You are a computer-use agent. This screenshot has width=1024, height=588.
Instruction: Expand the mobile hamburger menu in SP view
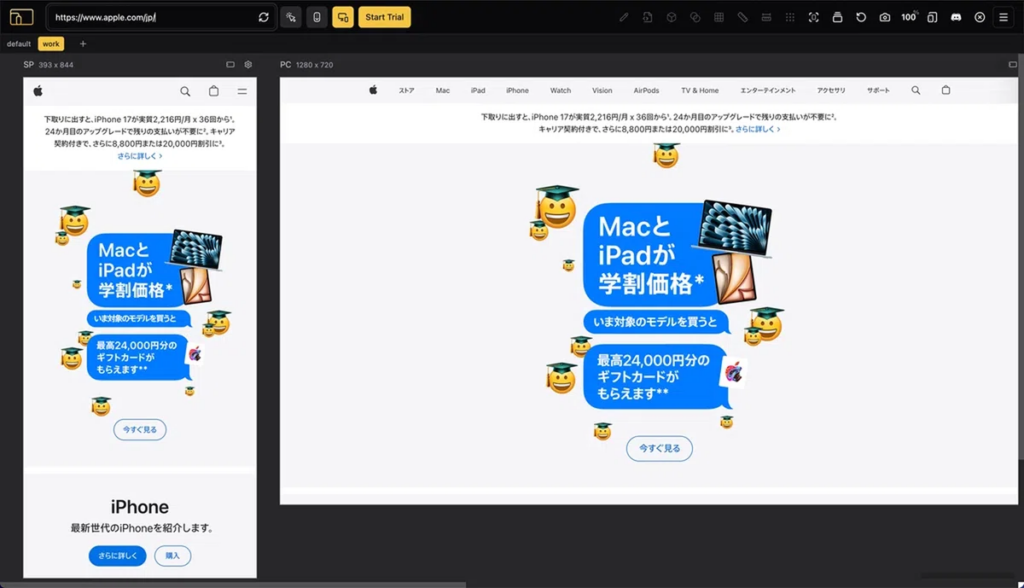pyautogui.click(x=242, y=91)
